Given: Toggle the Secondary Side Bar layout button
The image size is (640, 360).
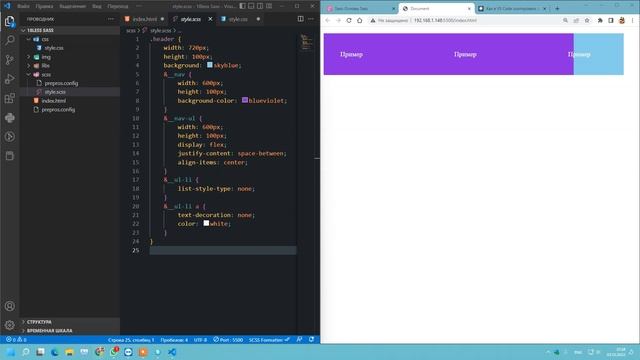Looking at the screenshot, I should pos(260,6).
